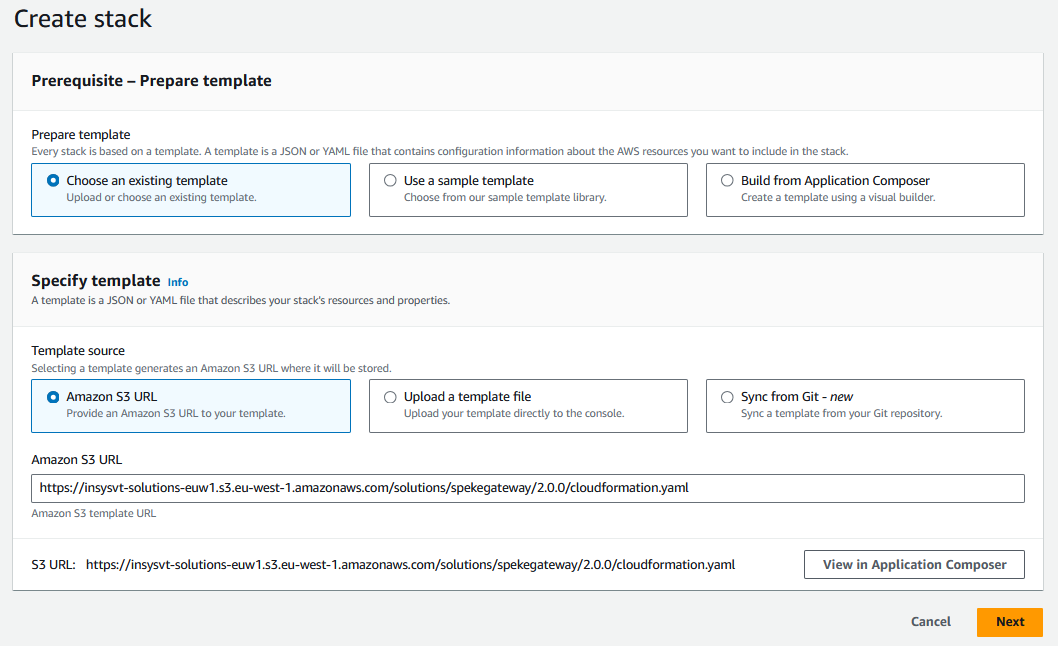1058x646 pixels.
Task: Click the View in Application Composer button
Action: [913, 564]
